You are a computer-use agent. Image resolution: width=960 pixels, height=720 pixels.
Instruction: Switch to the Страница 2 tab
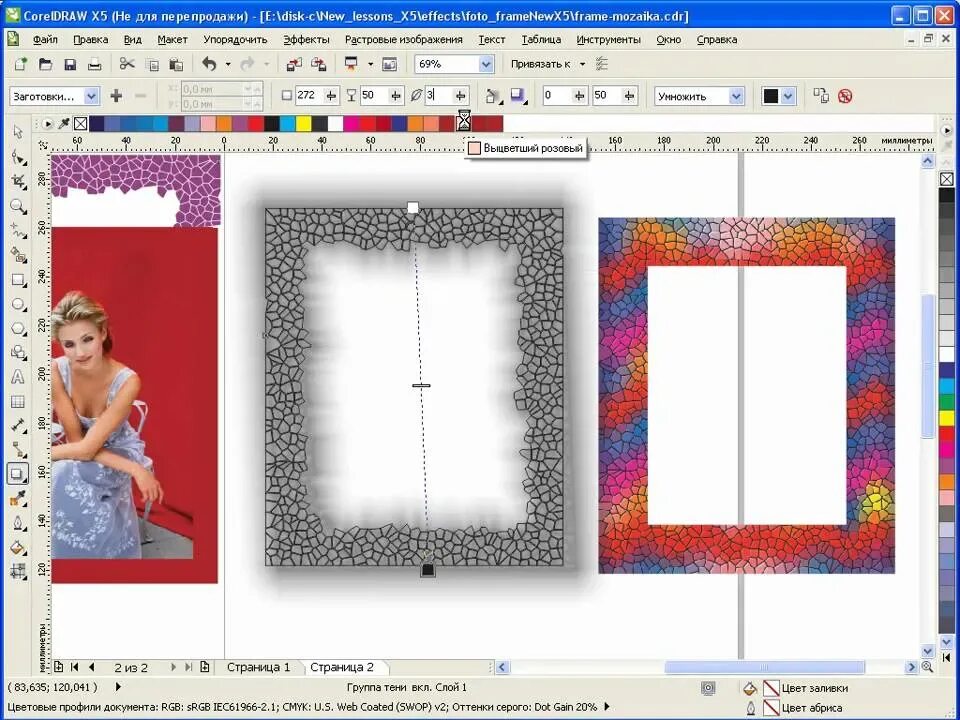click(342, 667)
